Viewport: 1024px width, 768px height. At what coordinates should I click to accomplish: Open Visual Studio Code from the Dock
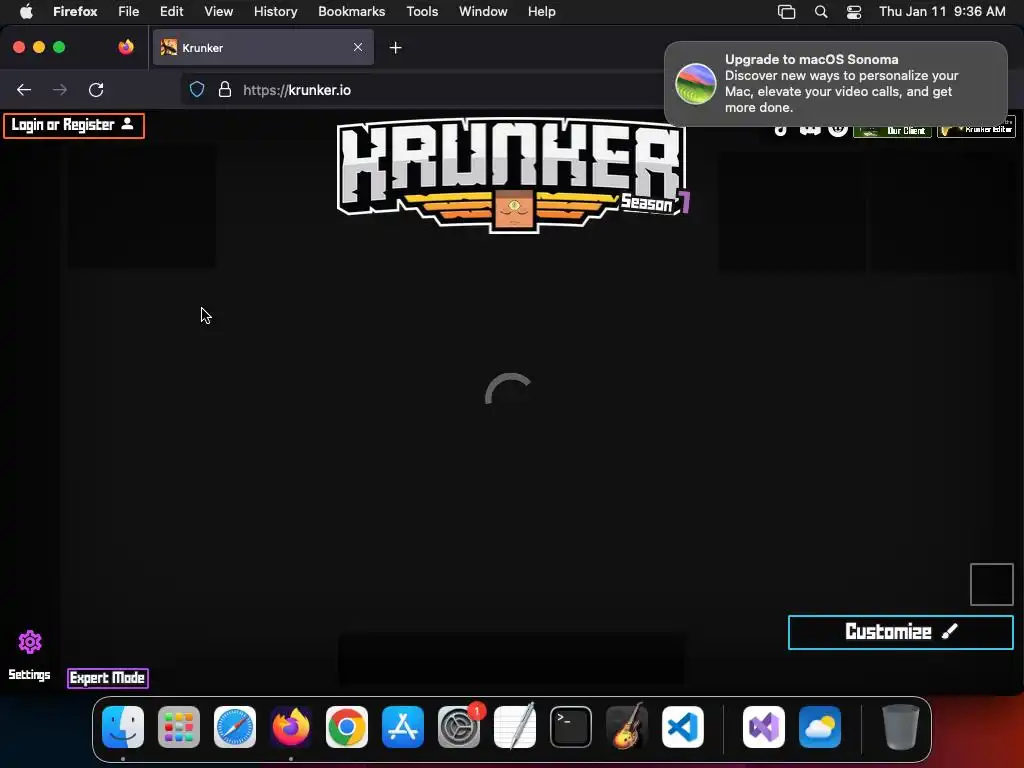(683, 727)
